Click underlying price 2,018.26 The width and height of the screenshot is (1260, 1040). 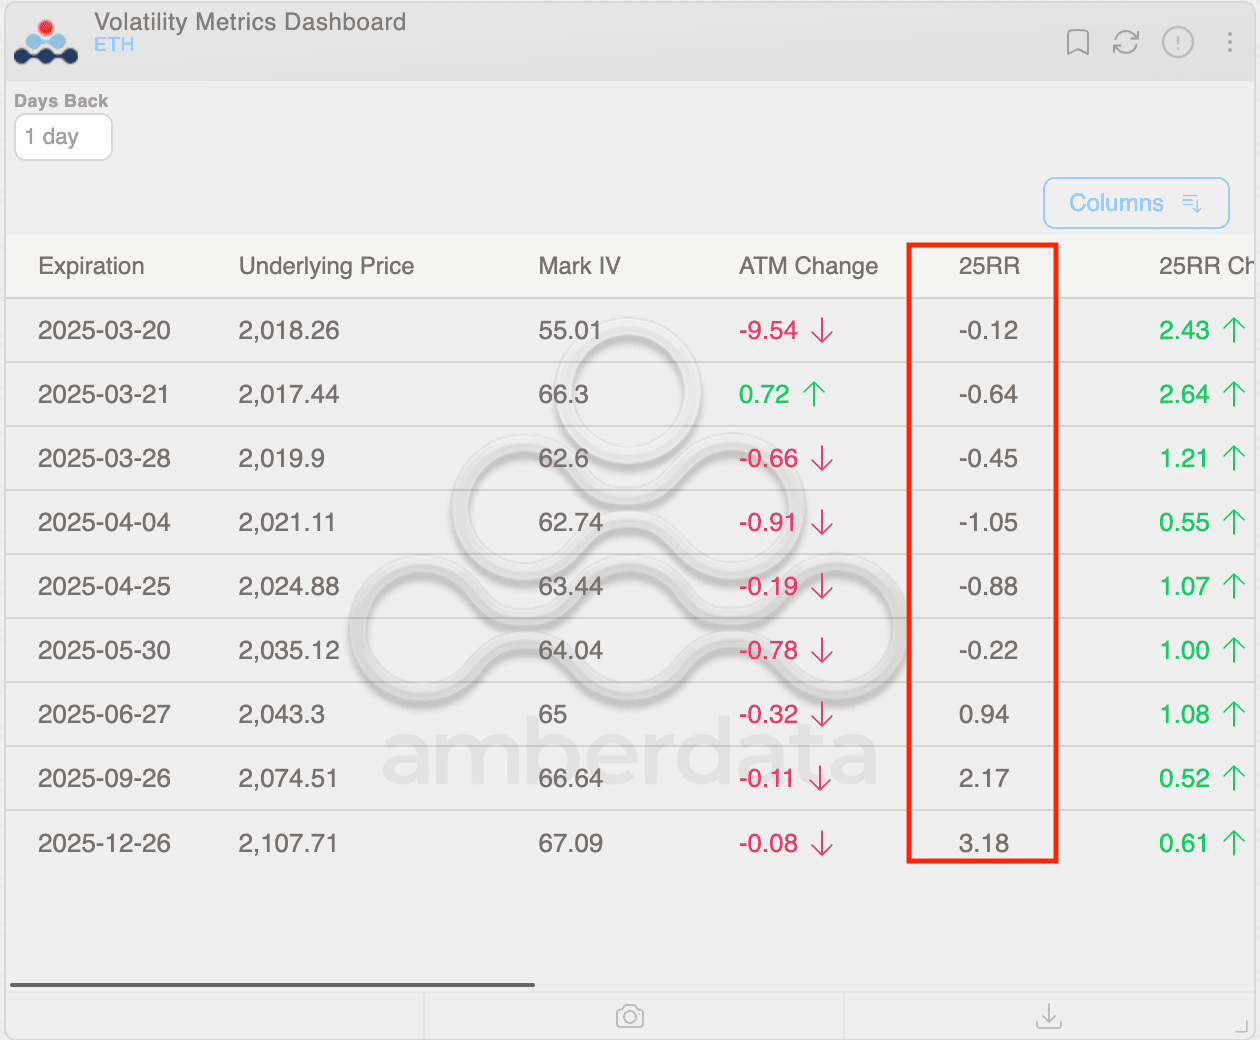[289, 330]
